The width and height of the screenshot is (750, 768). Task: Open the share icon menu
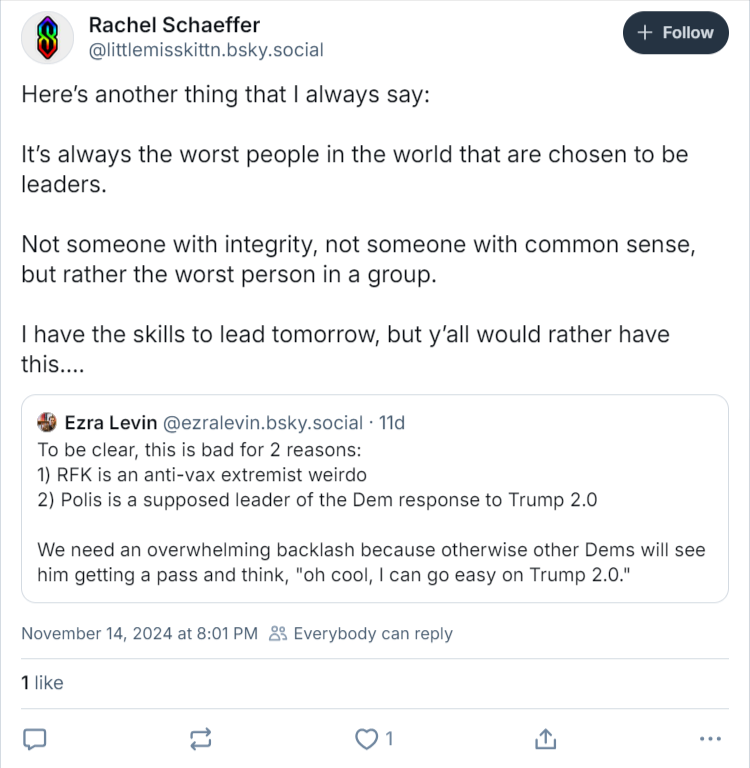(545, 738)
